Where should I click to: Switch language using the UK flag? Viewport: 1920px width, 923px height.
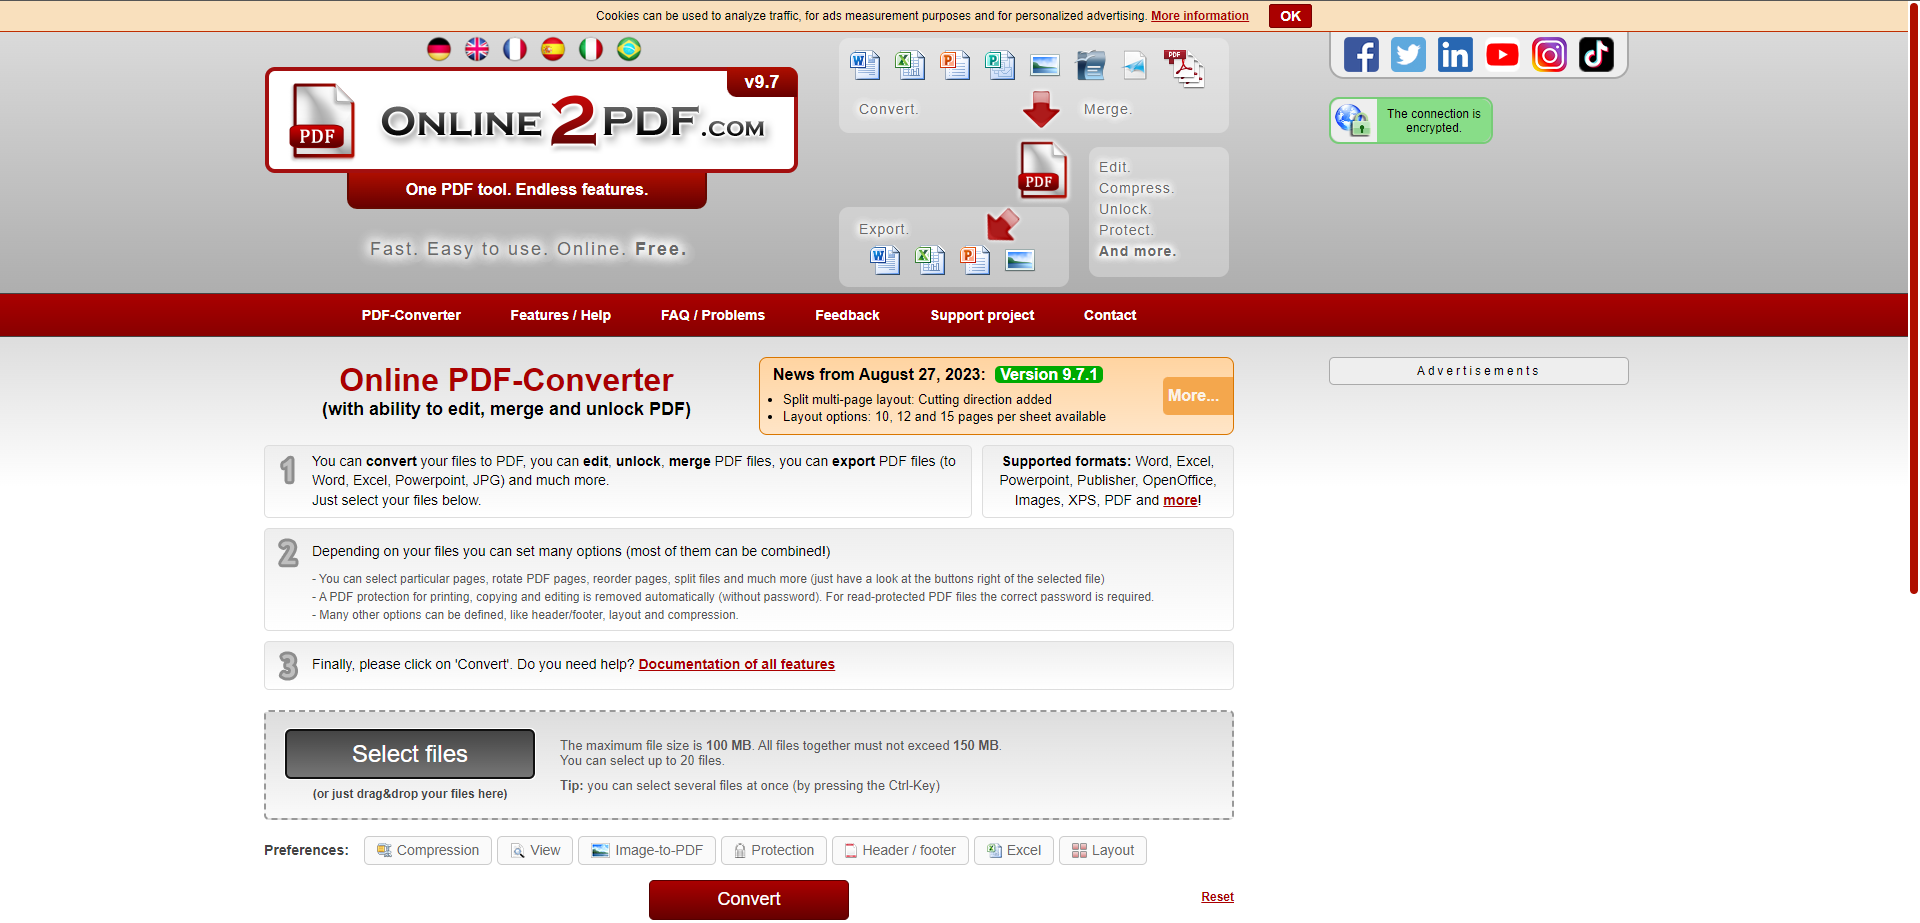(x=477, y=49)
